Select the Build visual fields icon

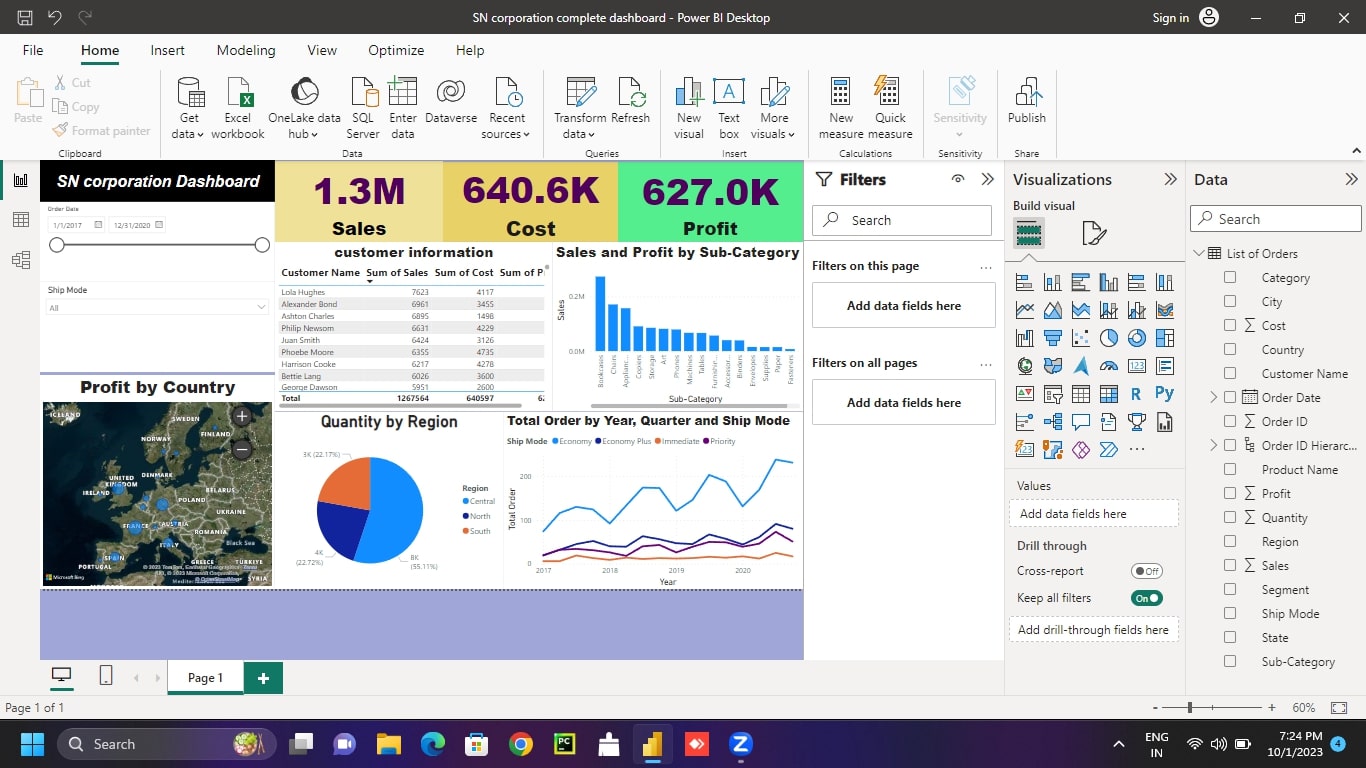[1029, 234]
